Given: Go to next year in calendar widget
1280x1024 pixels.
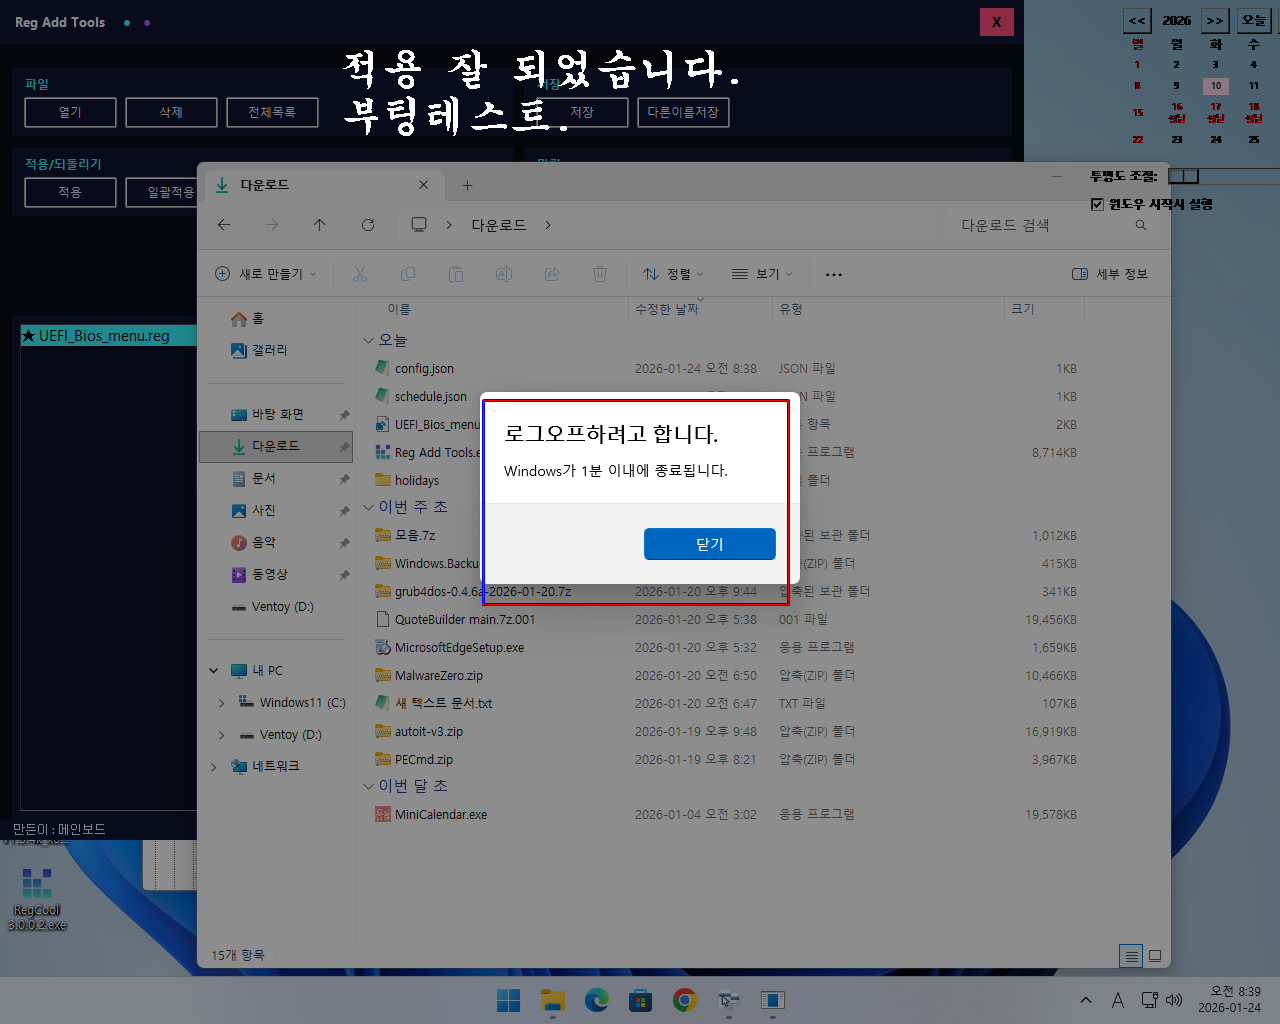Looking at the screenshot, I should 1214,20.
